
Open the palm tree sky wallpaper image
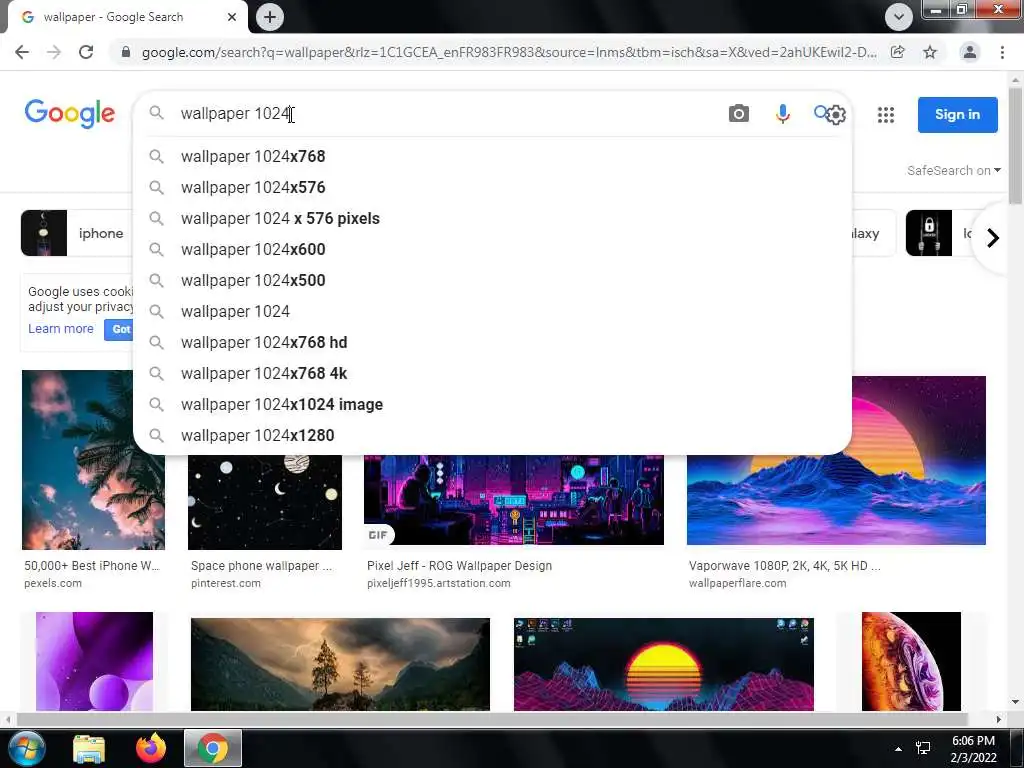[x=93, y=460]
